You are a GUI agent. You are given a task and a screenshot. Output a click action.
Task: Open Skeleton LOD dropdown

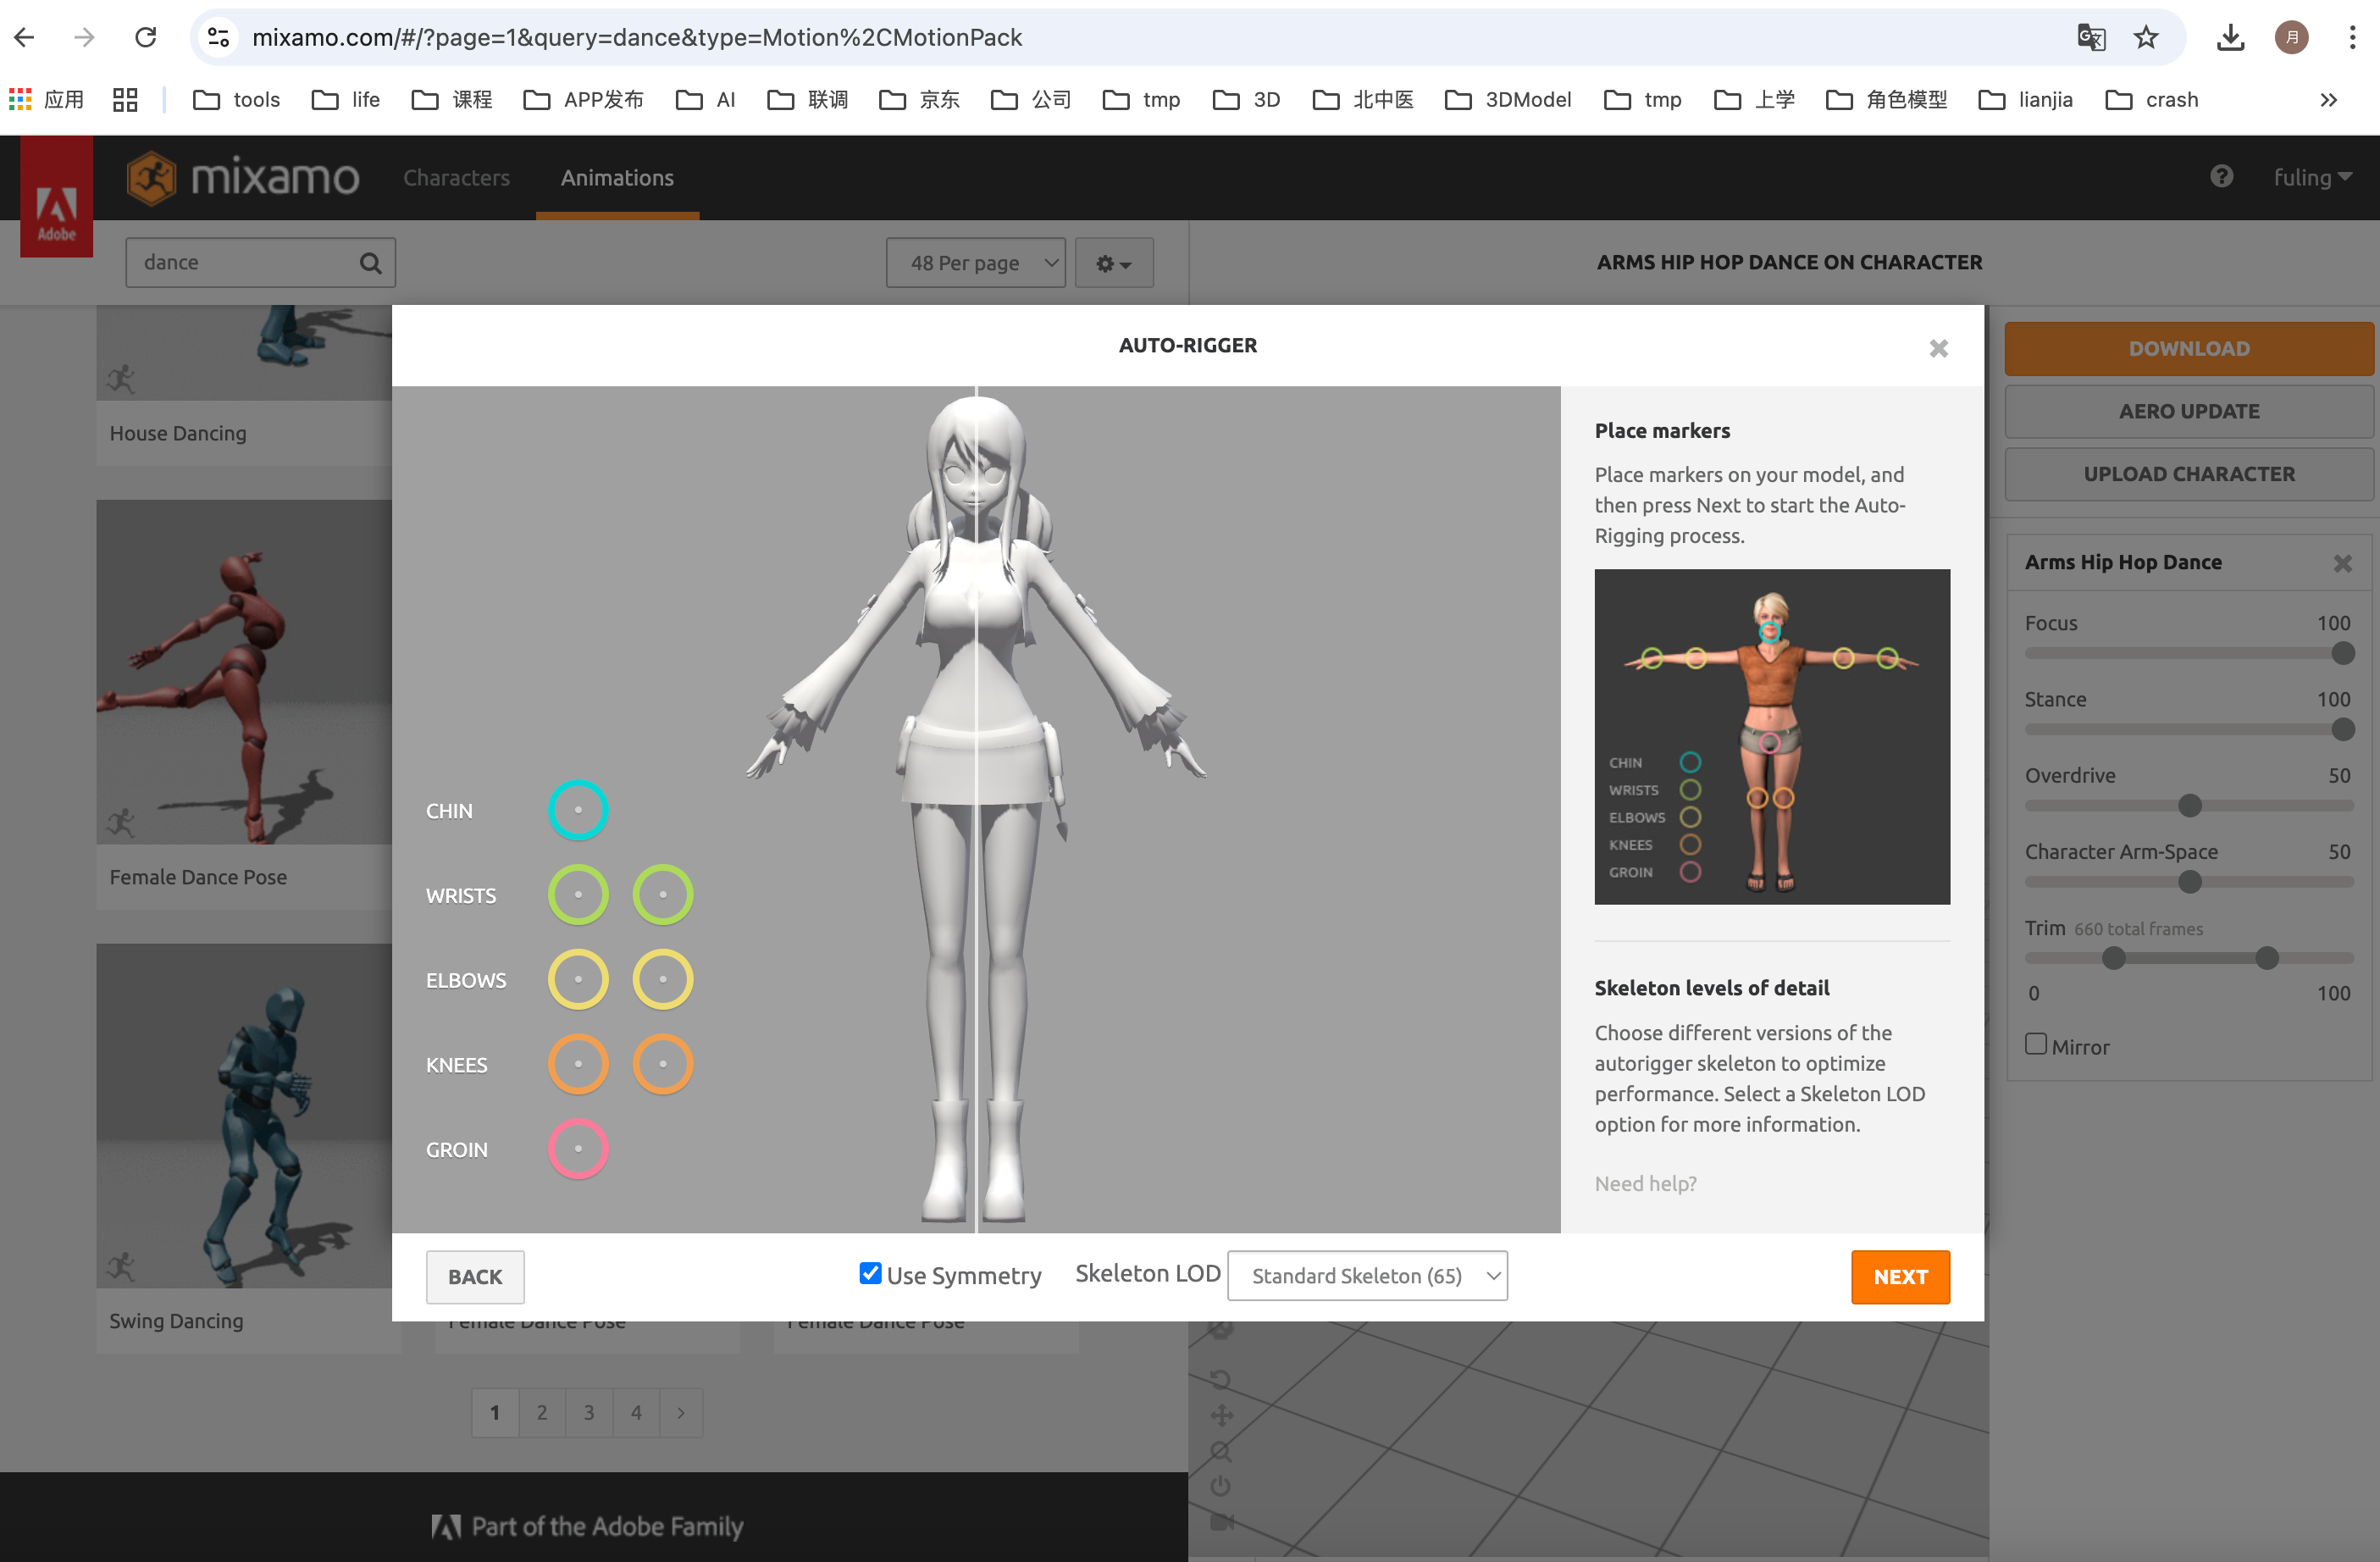[1366, 1276]
